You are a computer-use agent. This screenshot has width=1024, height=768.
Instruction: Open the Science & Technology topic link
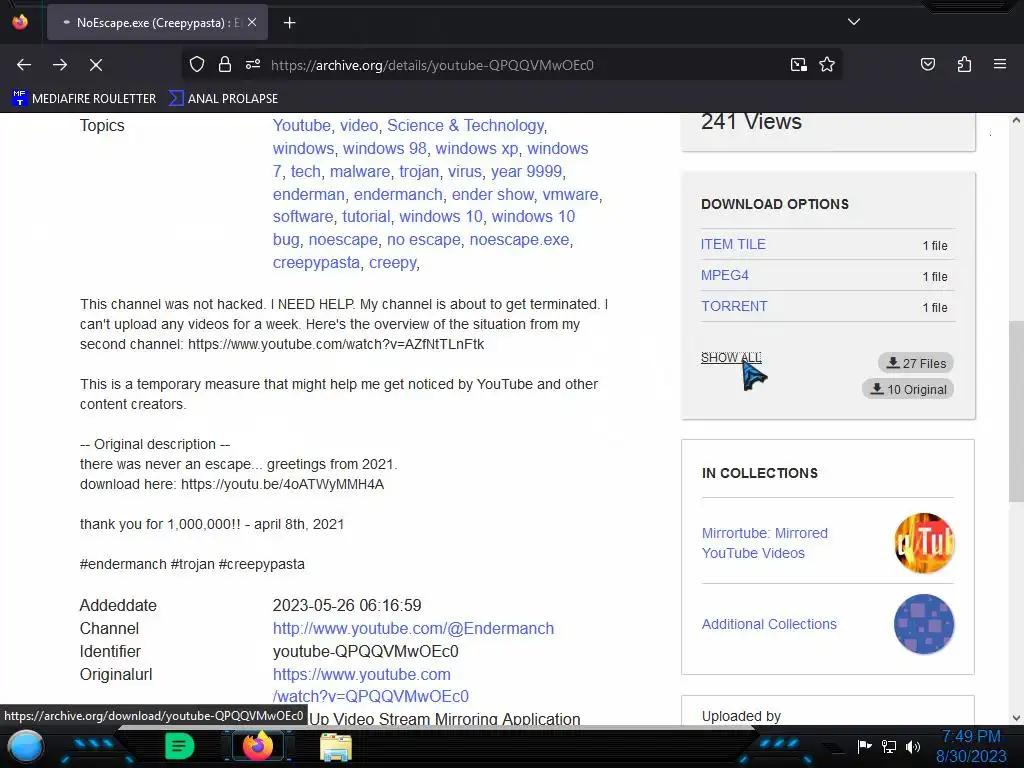pyautogui.click(x=466, y=125)
